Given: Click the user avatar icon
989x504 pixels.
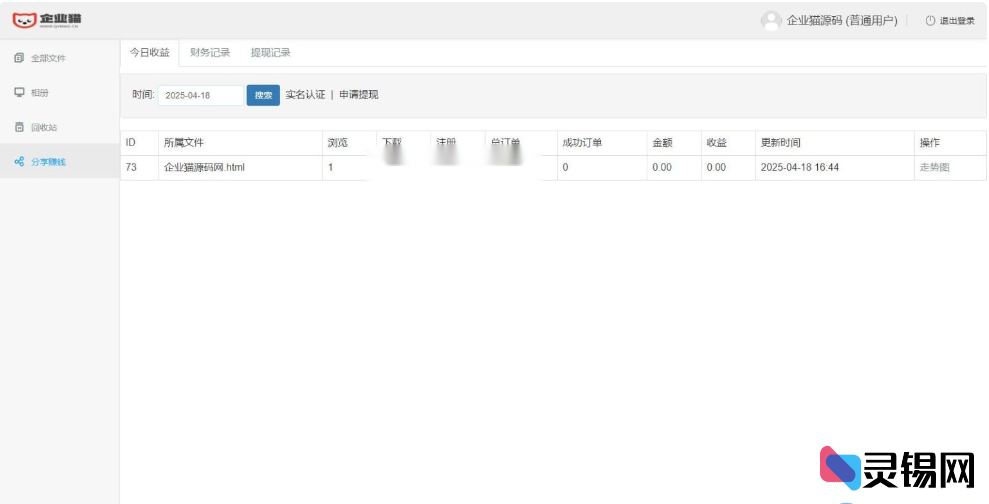Looking at the screenshot, I should [771, 21].
